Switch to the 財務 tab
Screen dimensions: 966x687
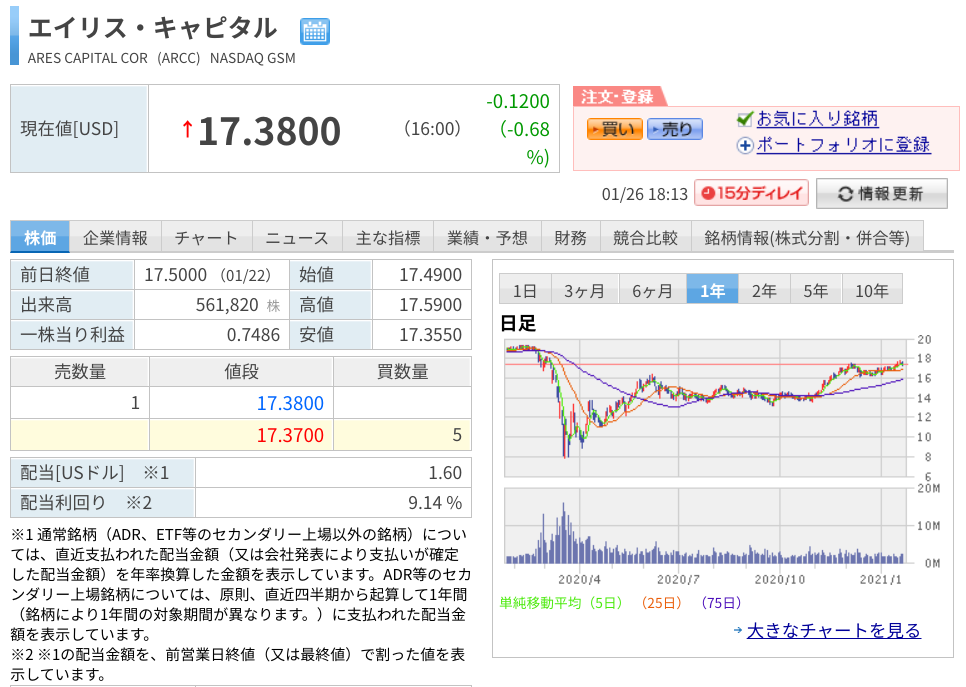click(570, 238)
